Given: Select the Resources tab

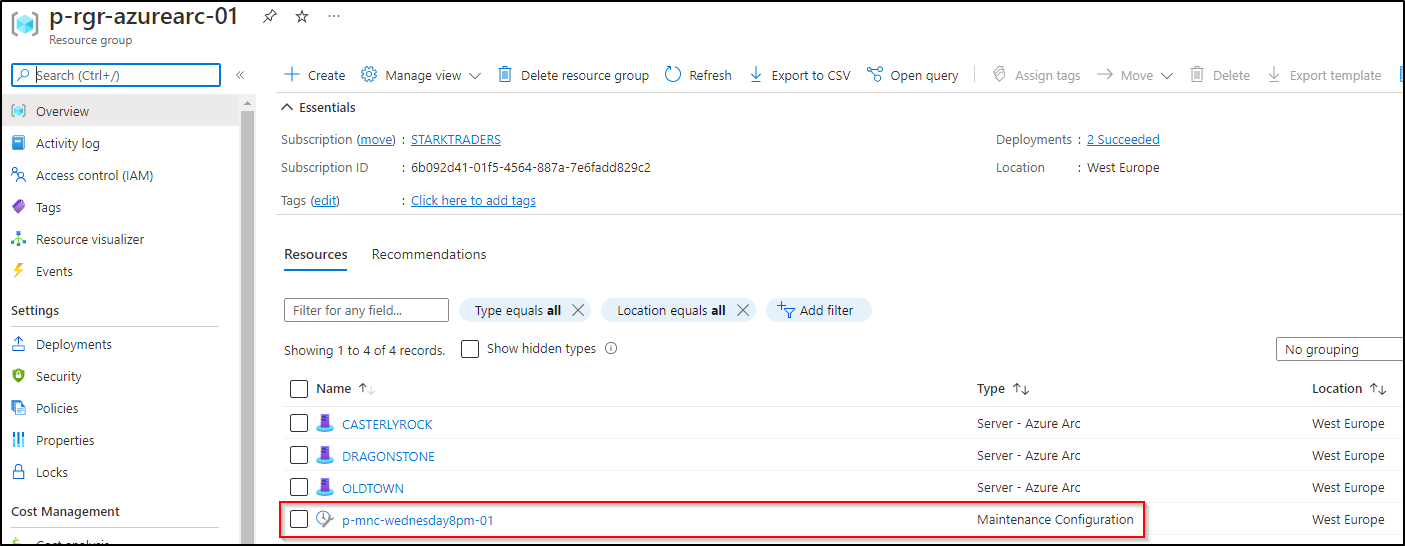Looking at the screenshot, I should click(316, 254).
